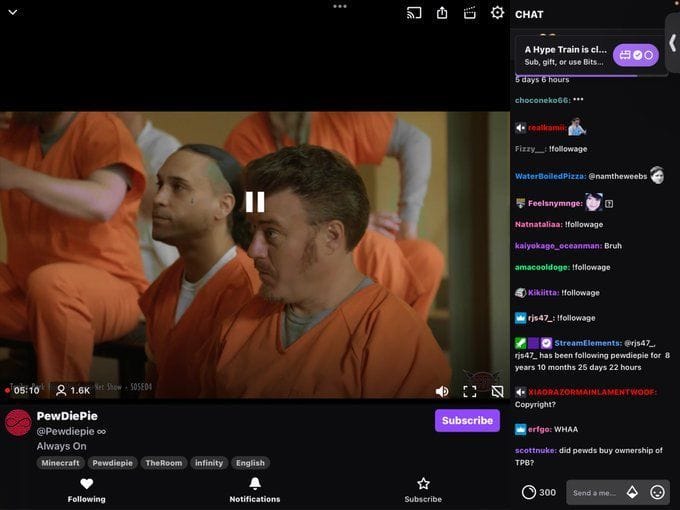Minimize the player with down chevron
This screenshot has height=510, width=680.
click(13, 12)
